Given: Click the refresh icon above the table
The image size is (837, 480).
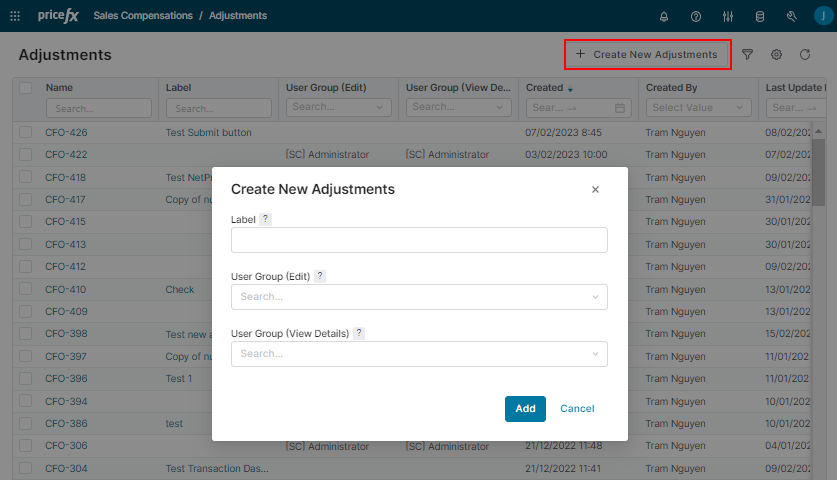Looking at the screenshot, I should (x=804, y=54).
